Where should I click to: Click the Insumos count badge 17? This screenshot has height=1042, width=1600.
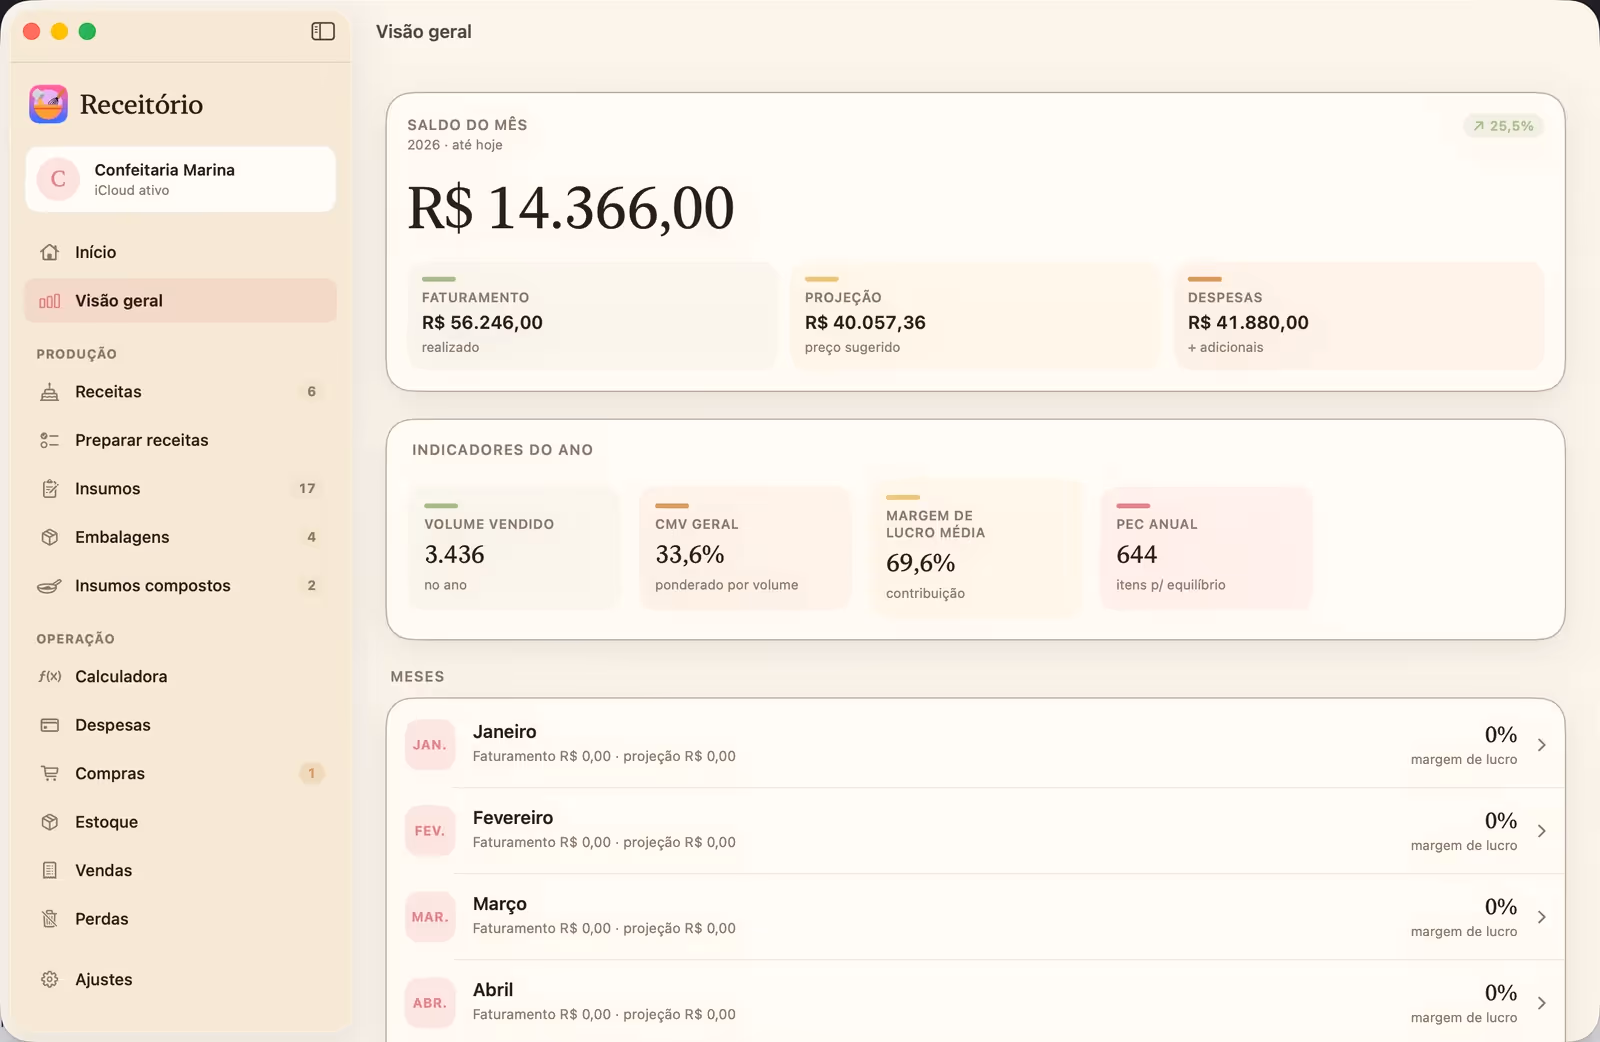click(x=307, y=489)
